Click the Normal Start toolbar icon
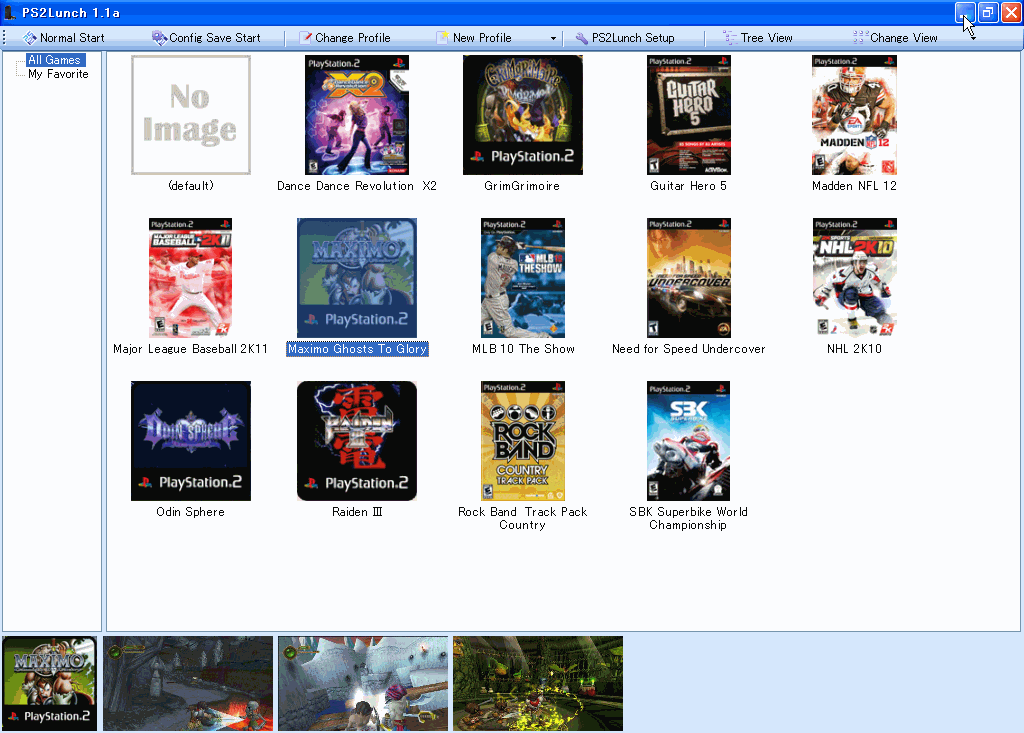This screenshot has width=1024, height=733. 30,38
